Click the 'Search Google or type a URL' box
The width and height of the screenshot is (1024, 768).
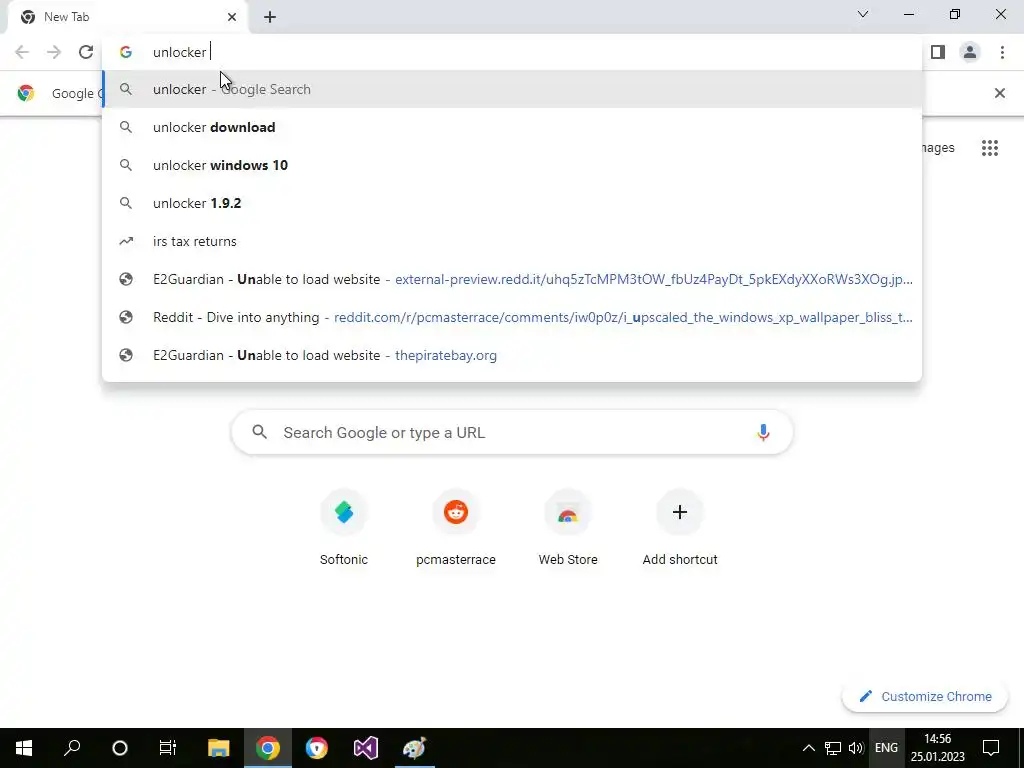(513, 432)
